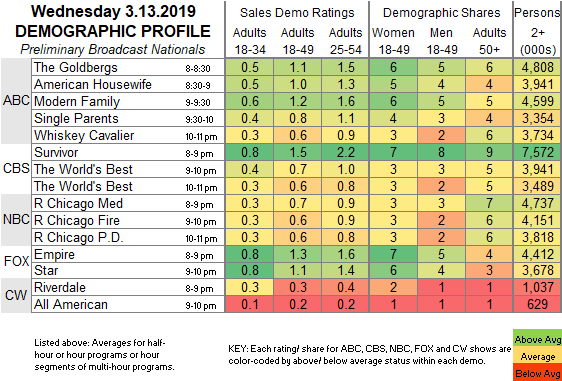
Task: Click the Survivor show title cell
Action: tap(128, 152)
